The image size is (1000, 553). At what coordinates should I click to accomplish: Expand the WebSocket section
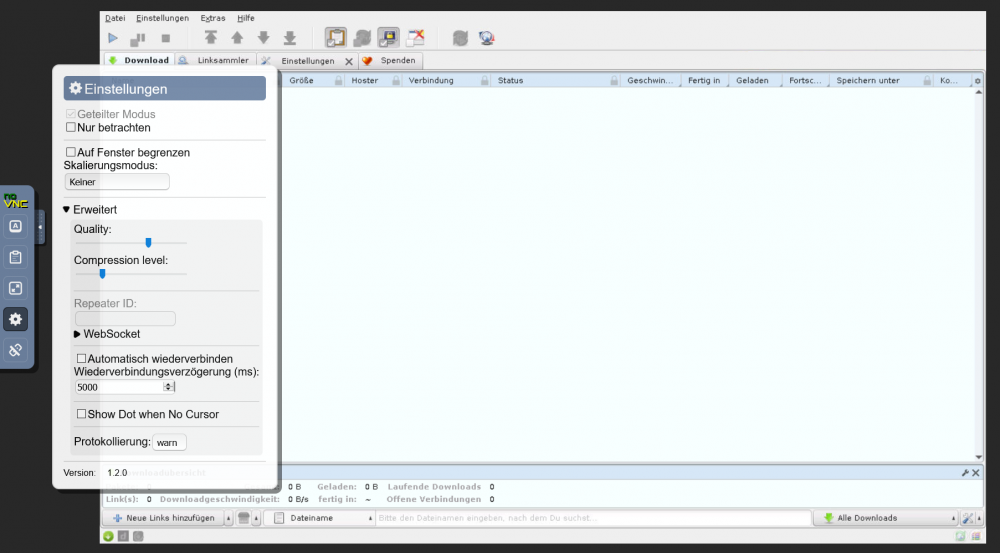pyautogui.click(x=107, y=334)
